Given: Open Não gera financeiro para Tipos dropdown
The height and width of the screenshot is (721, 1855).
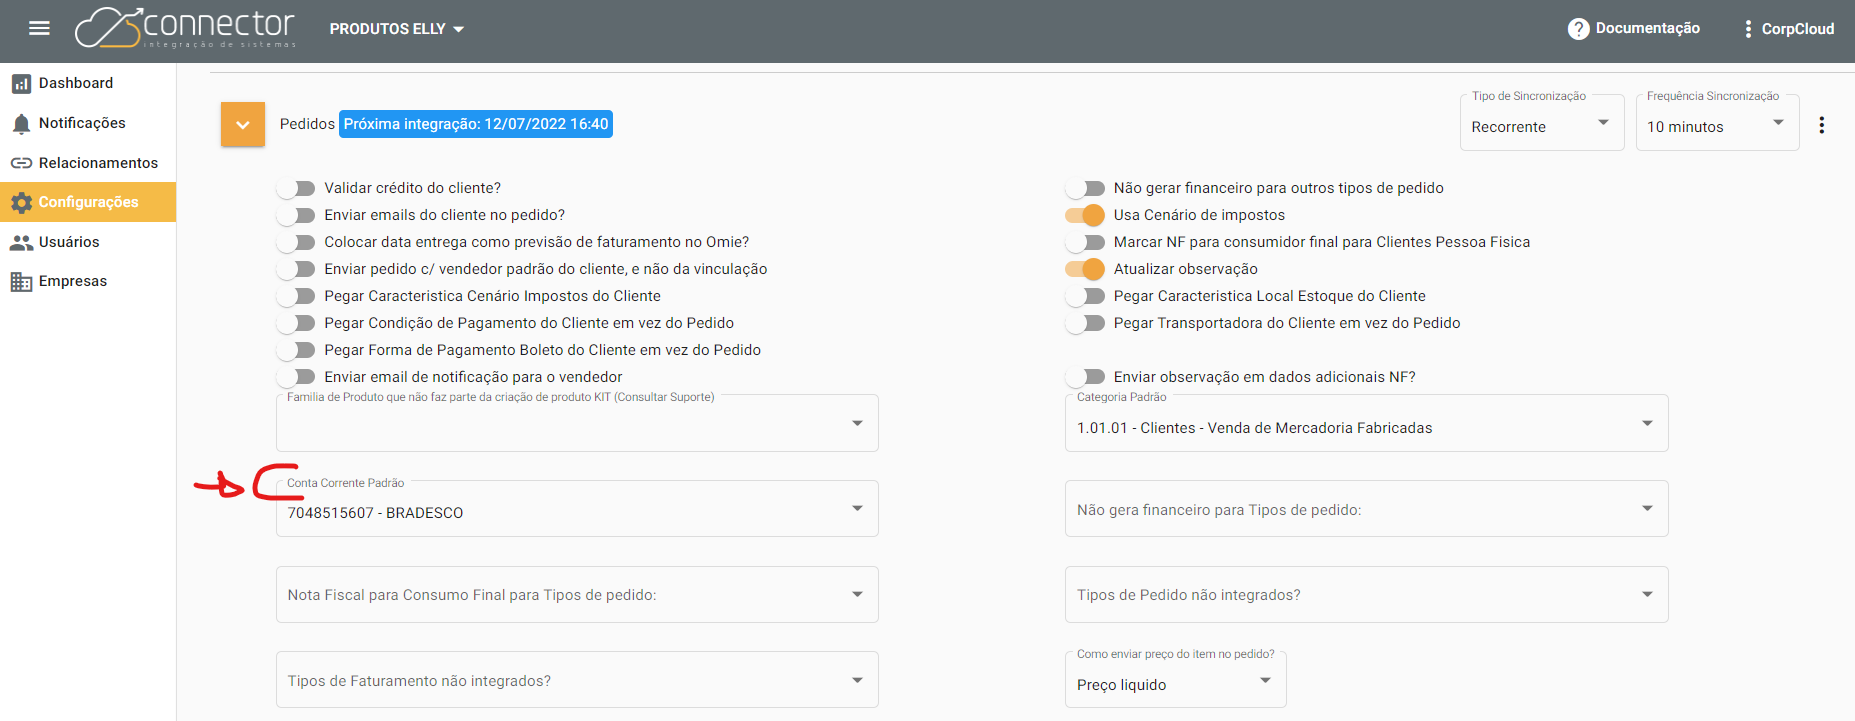Looking at the screenshot, I should [x=1366, y=509].
